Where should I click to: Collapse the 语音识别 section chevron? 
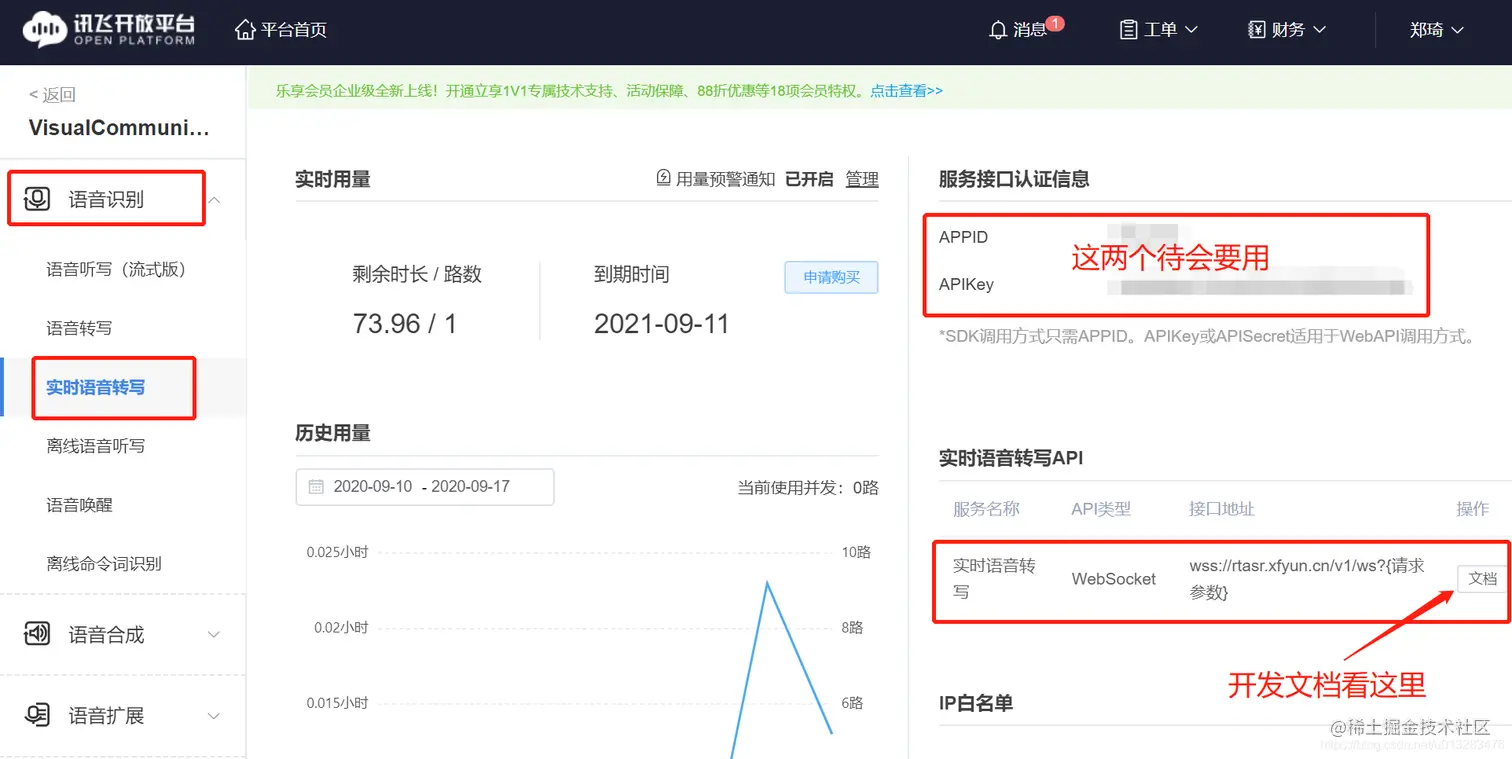tap(214, 200)
